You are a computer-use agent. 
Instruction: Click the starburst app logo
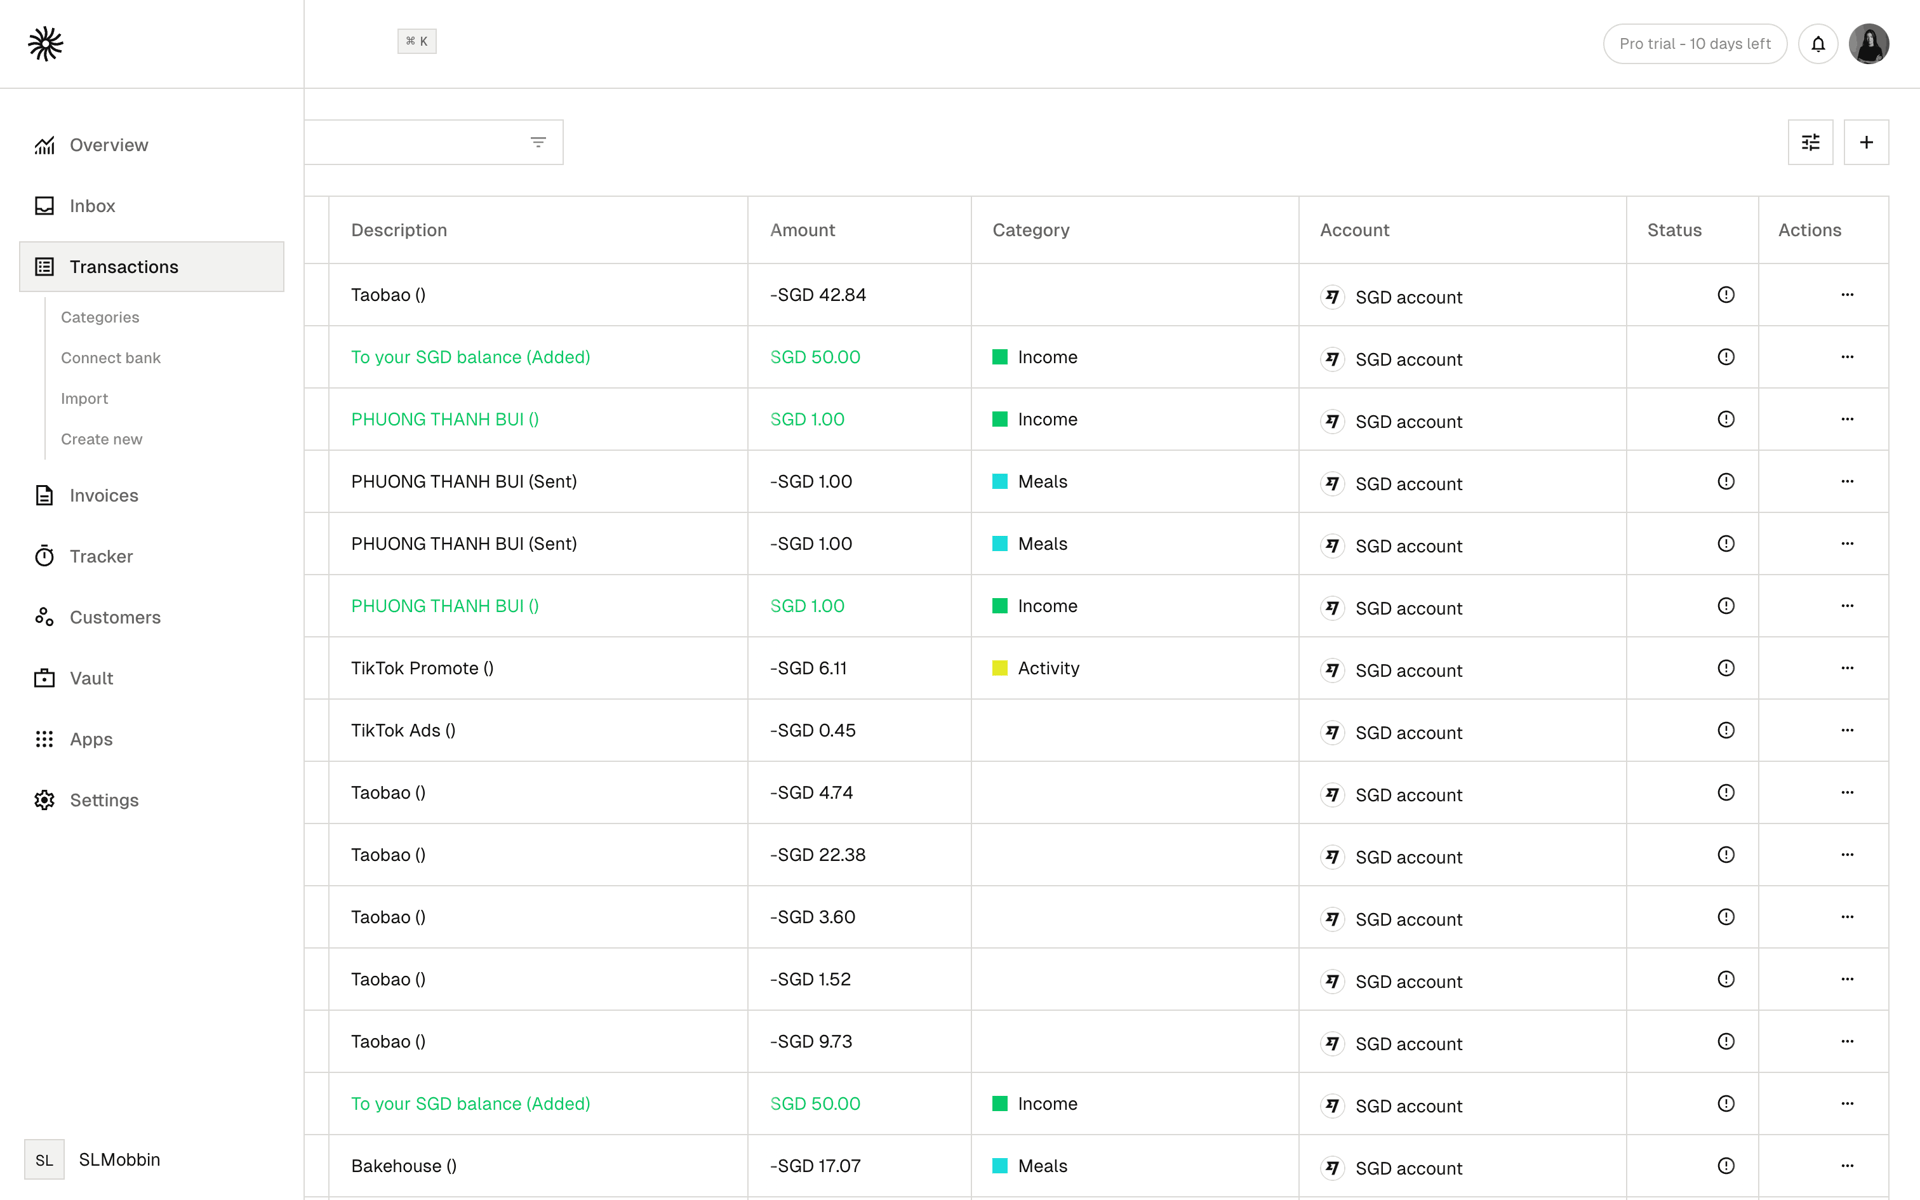[45, 44]
